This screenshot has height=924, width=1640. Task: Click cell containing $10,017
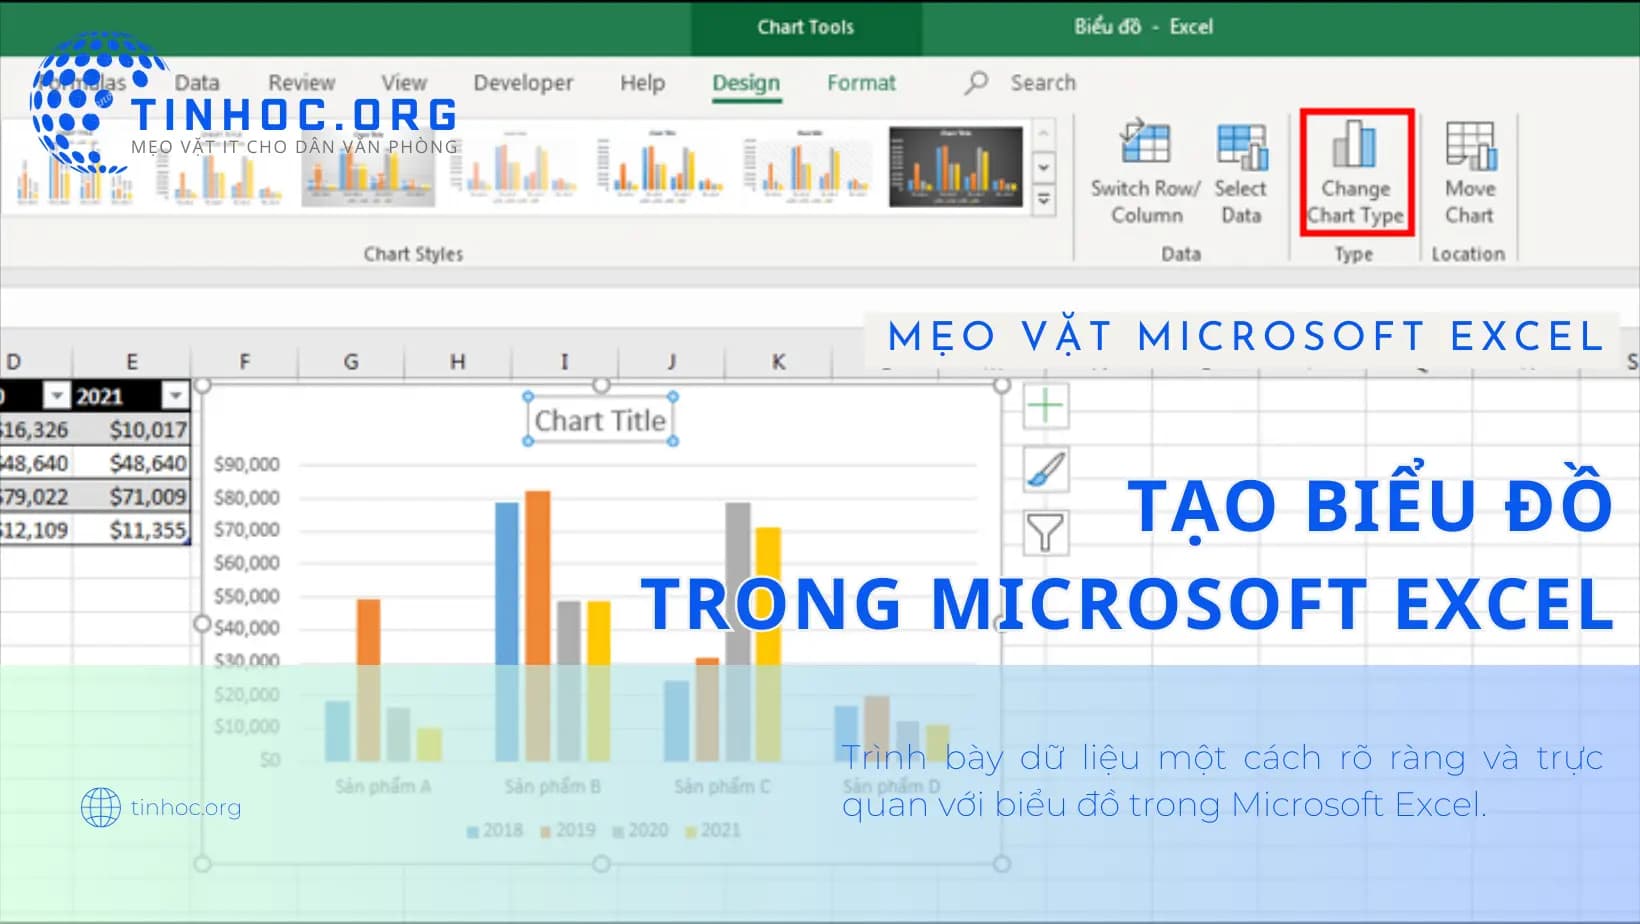coord(131,430)
